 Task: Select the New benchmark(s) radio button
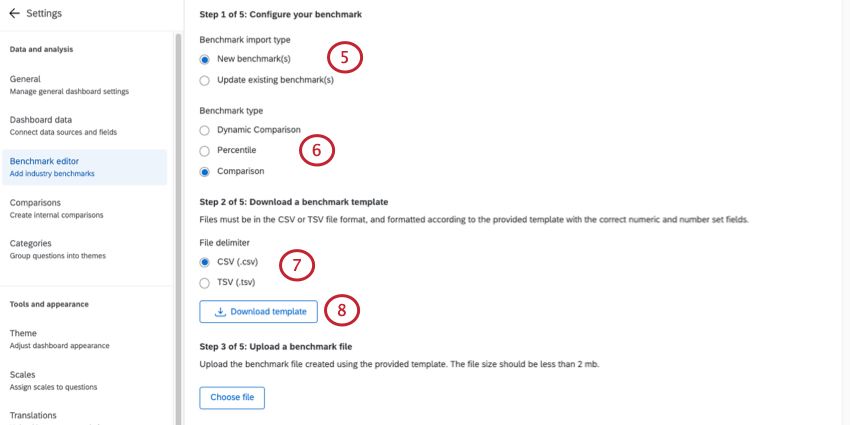(x=205, y=59)
